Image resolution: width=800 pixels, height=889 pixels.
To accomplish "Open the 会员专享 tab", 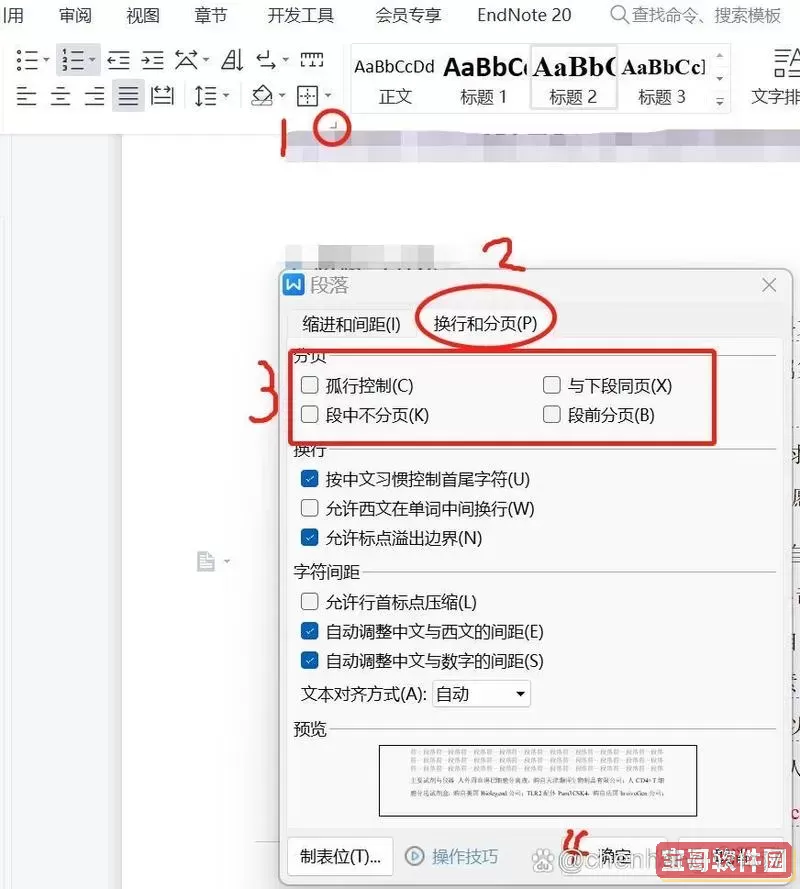I will (x=408, y=15).
